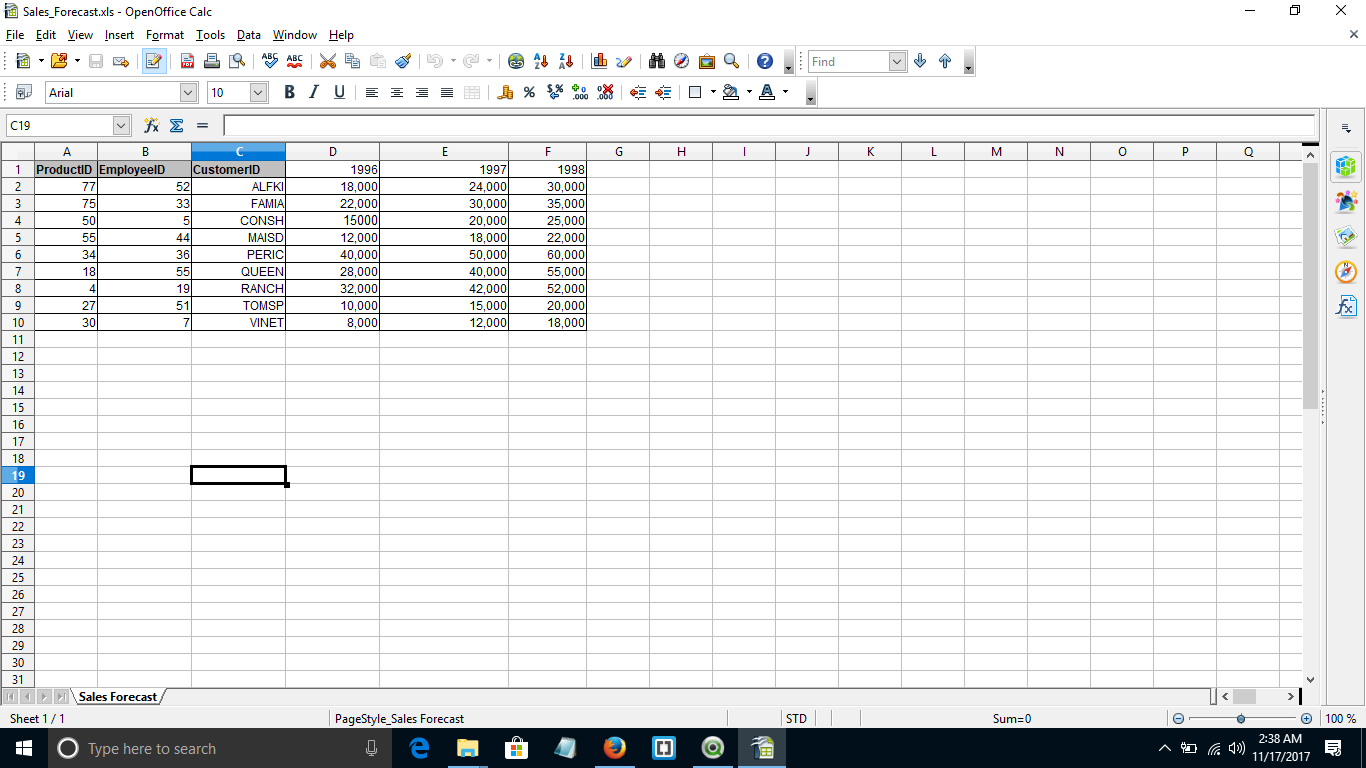
Task: Center cell contents horizontally
Action: (x=397, y=93)
